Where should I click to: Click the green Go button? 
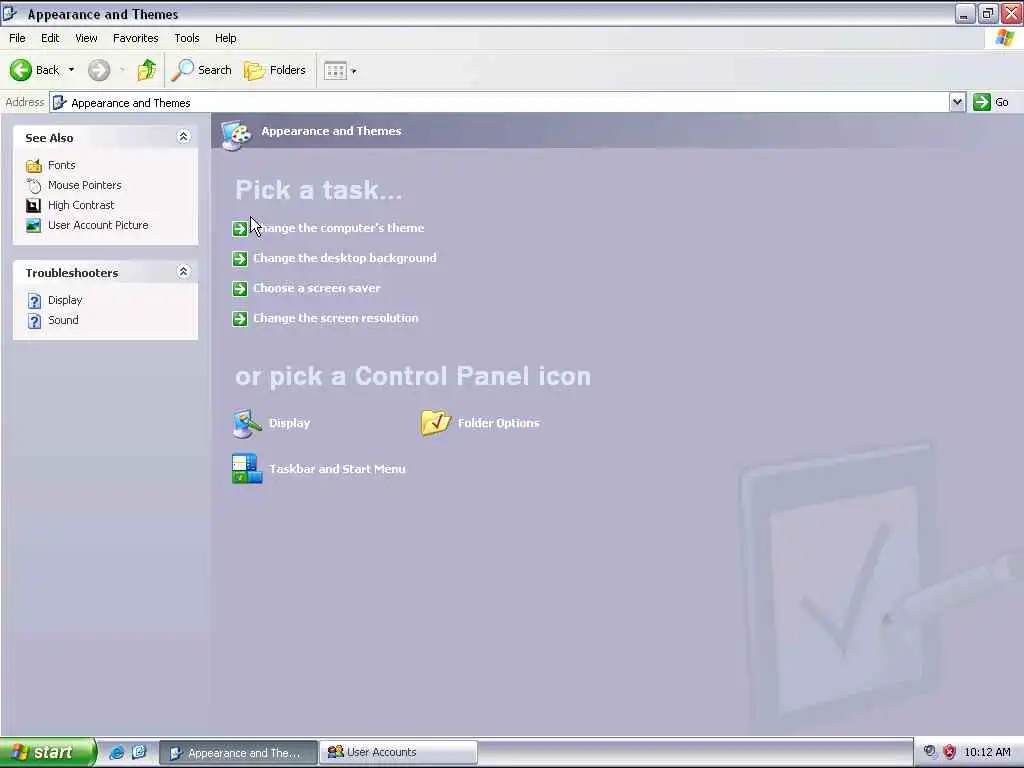pos(991,103)
